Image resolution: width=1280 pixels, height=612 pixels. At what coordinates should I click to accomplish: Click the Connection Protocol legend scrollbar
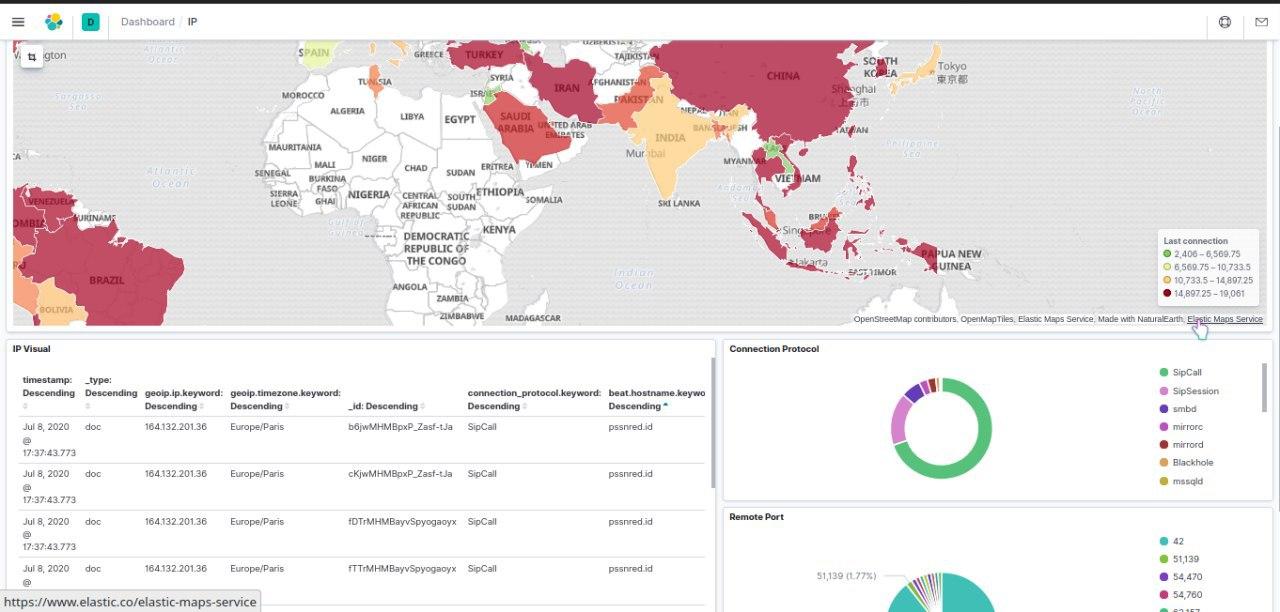(1264, 387)
